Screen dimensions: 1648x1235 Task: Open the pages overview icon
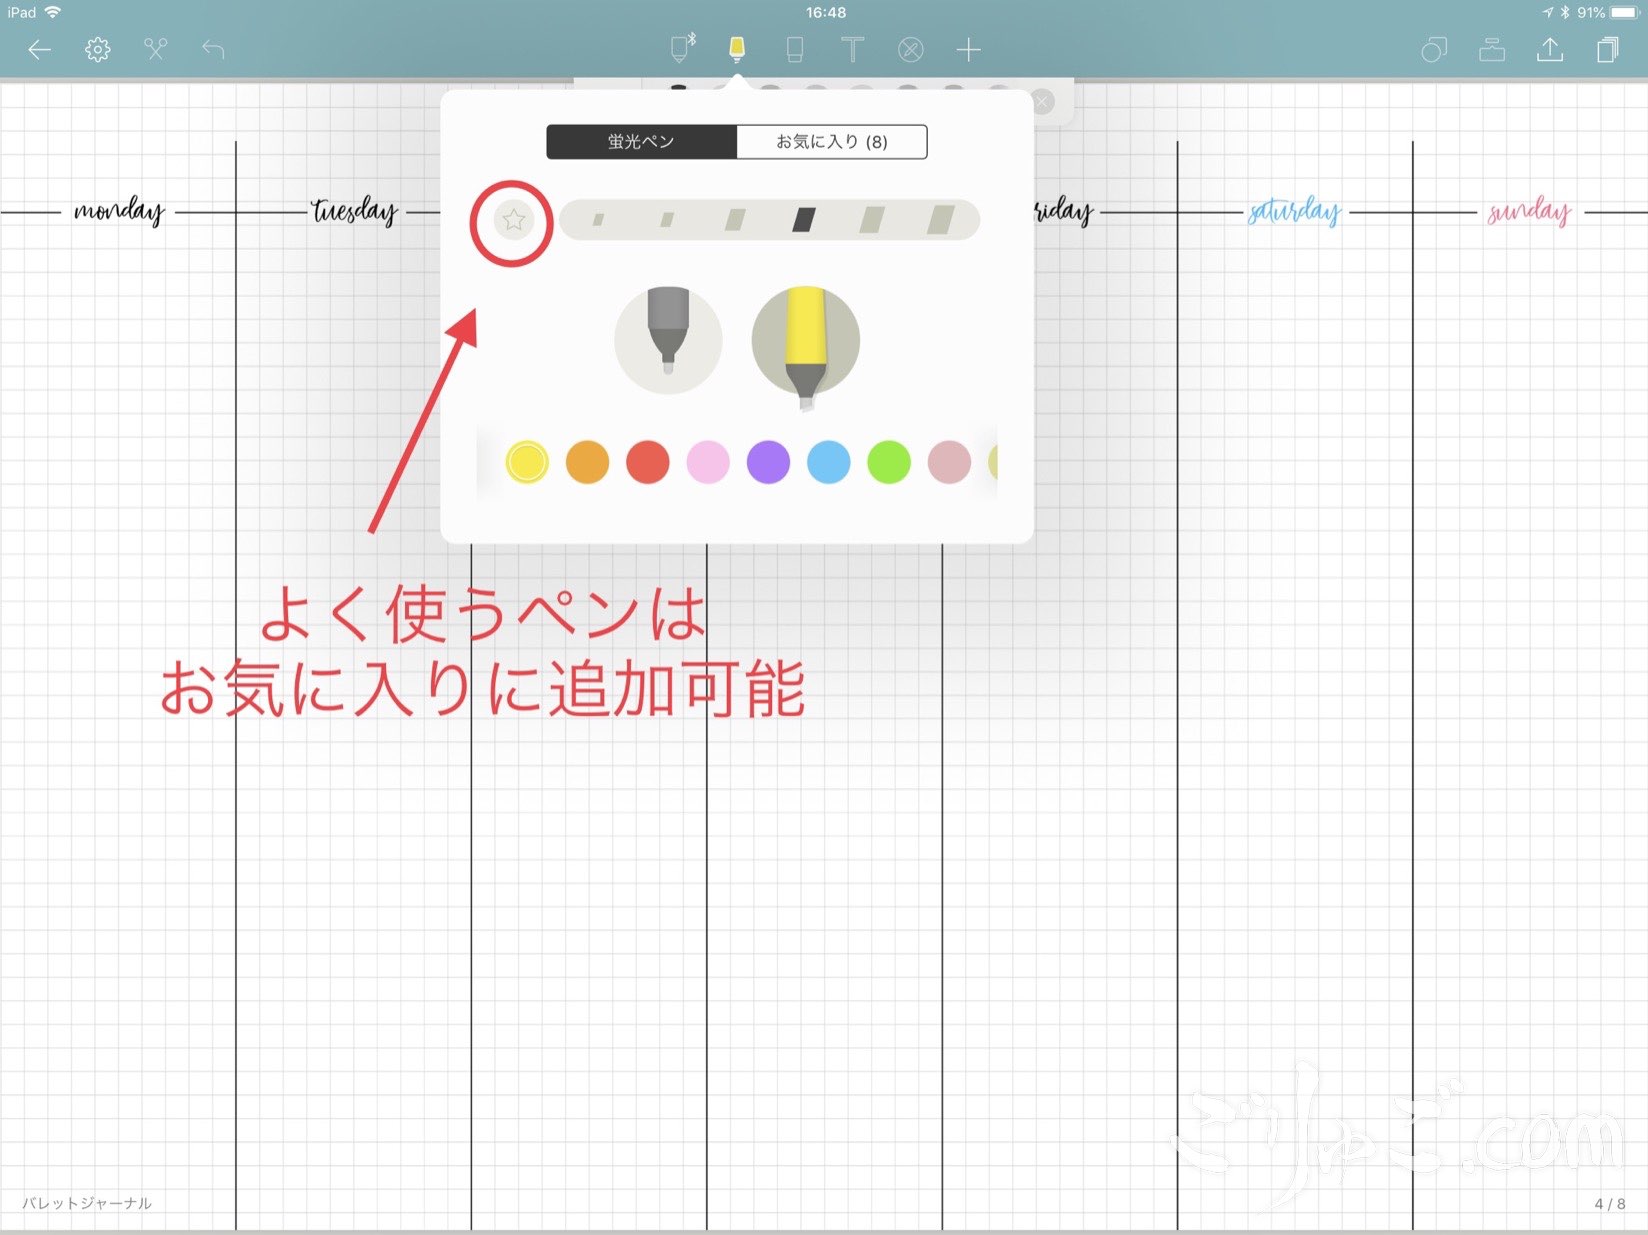pos(1608,49)
